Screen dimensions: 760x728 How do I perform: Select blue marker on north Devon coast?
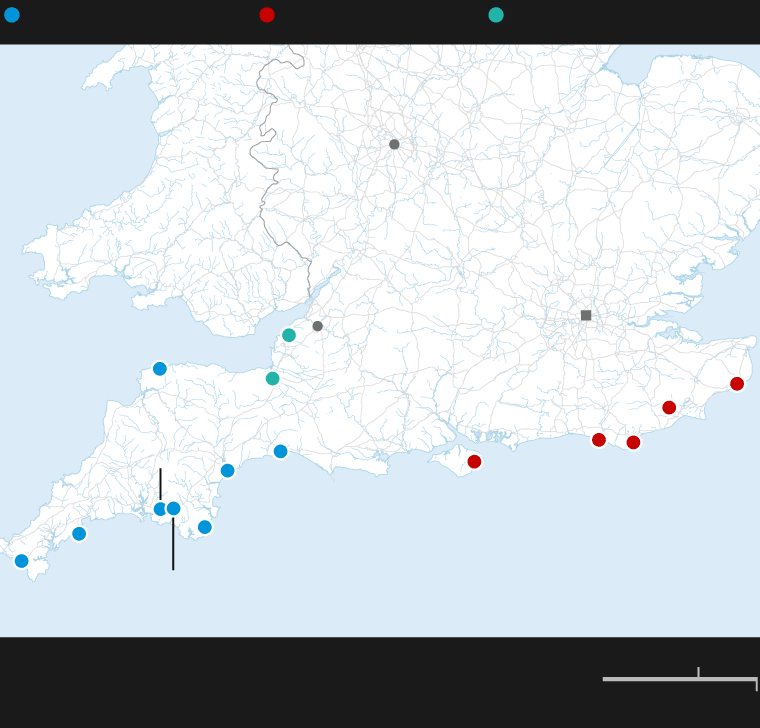pos(160,369)
